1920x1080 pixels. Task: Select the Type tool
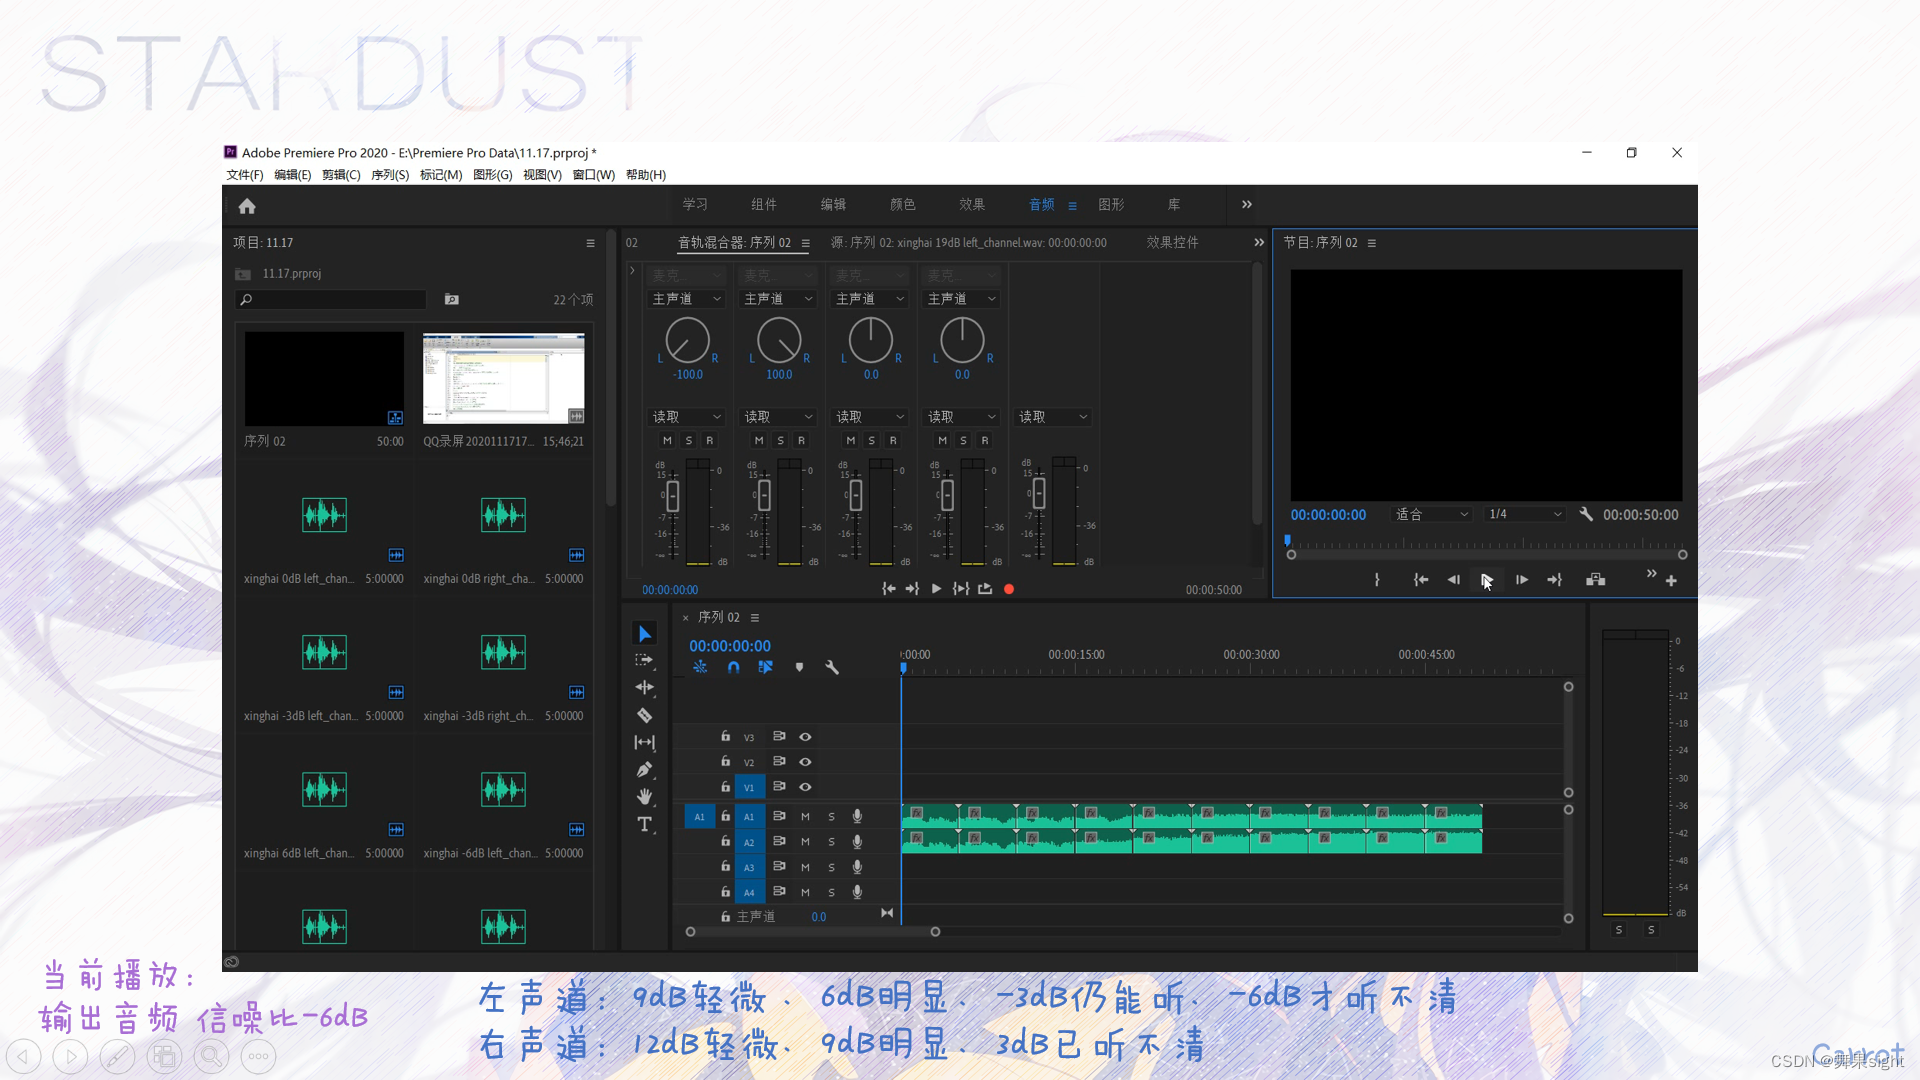(x=645, y=824)
